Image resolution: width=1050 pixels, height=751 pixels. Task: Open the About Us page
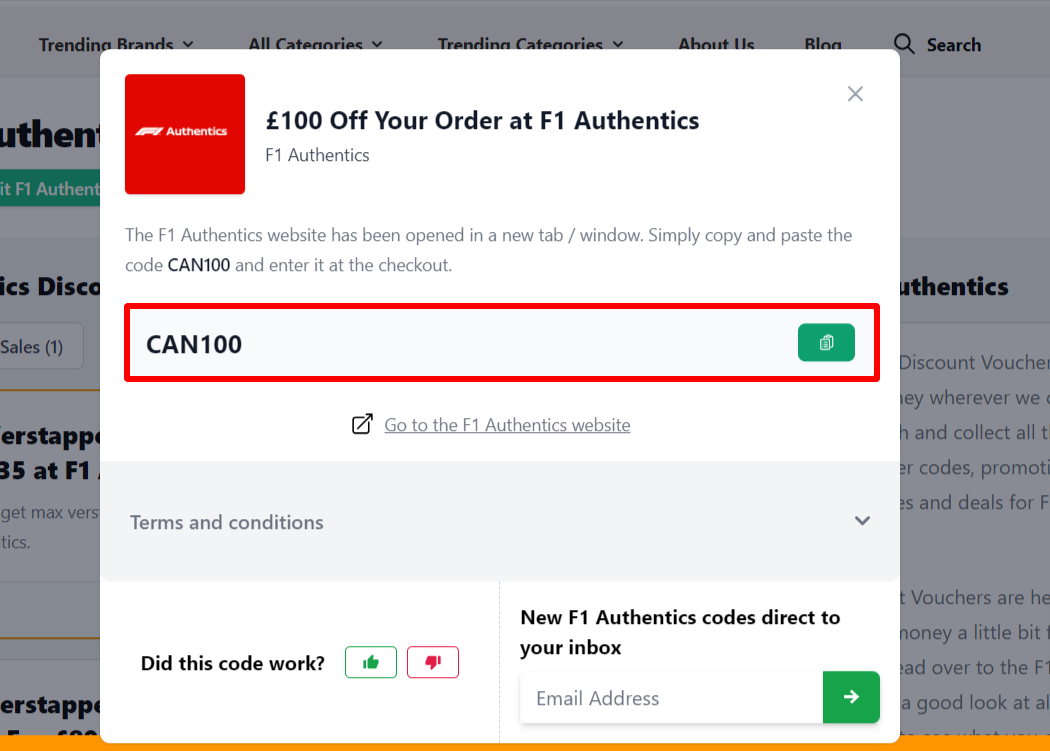click(716, 45)
